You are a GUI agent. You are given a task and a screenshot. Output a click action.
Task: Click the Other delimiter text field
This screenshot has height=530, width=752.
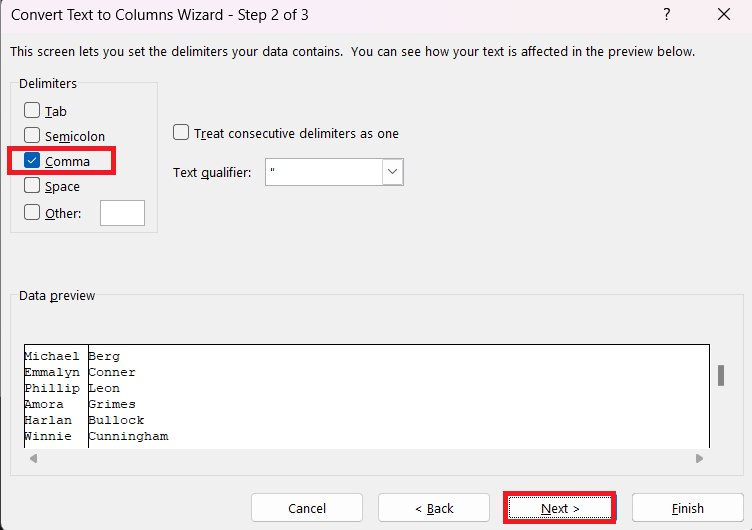[122, 213]
